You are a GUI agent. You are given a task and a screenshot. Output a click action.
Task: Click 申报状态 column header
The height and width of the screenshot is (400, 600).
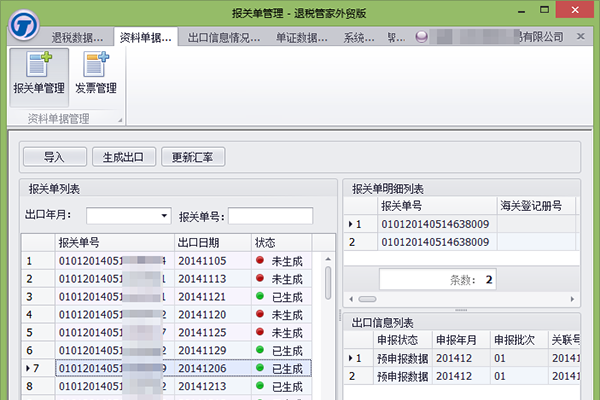(403, 340)
